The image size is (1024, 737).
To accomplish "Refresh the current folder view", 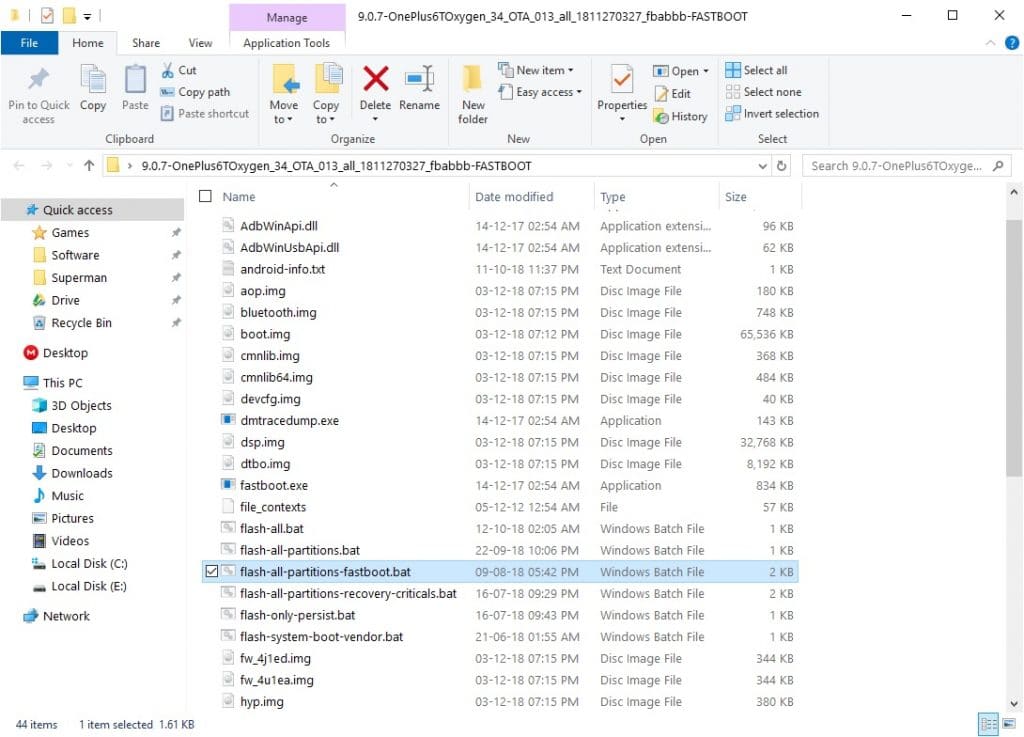I will (x=781, y=166).
